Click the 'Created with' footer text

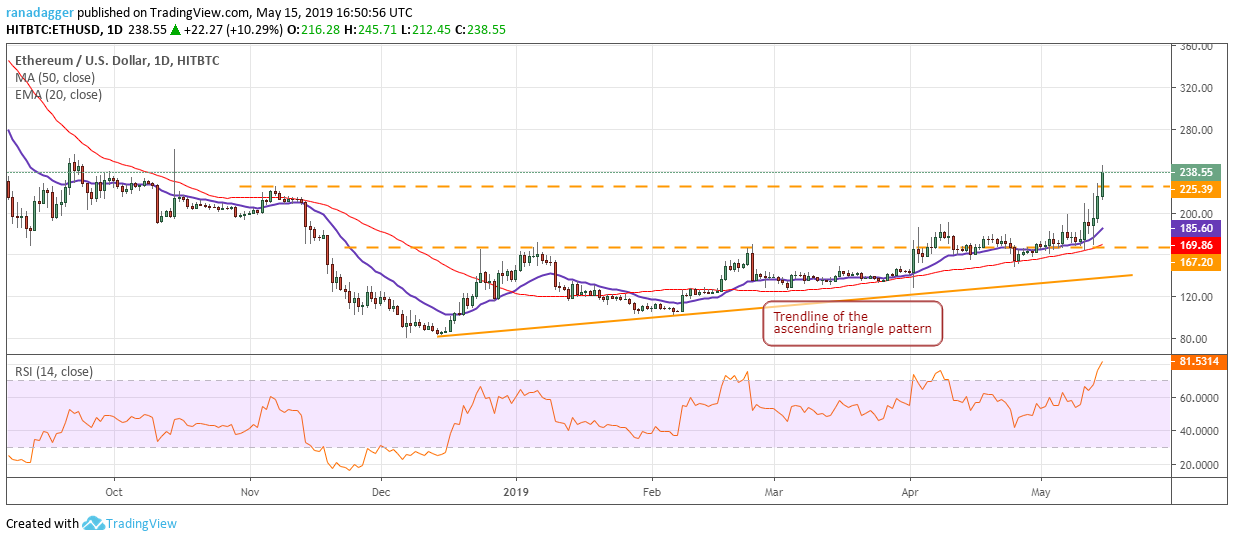coord(42,523)
